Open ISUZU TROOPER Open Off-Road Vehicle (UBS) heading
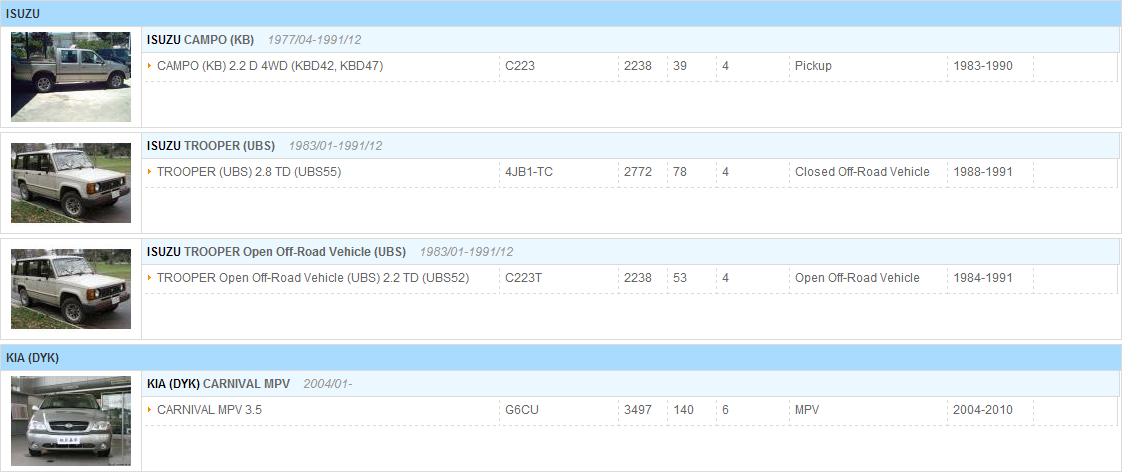This screenshot has height=475, width=1127. click(x=276, y=252)
